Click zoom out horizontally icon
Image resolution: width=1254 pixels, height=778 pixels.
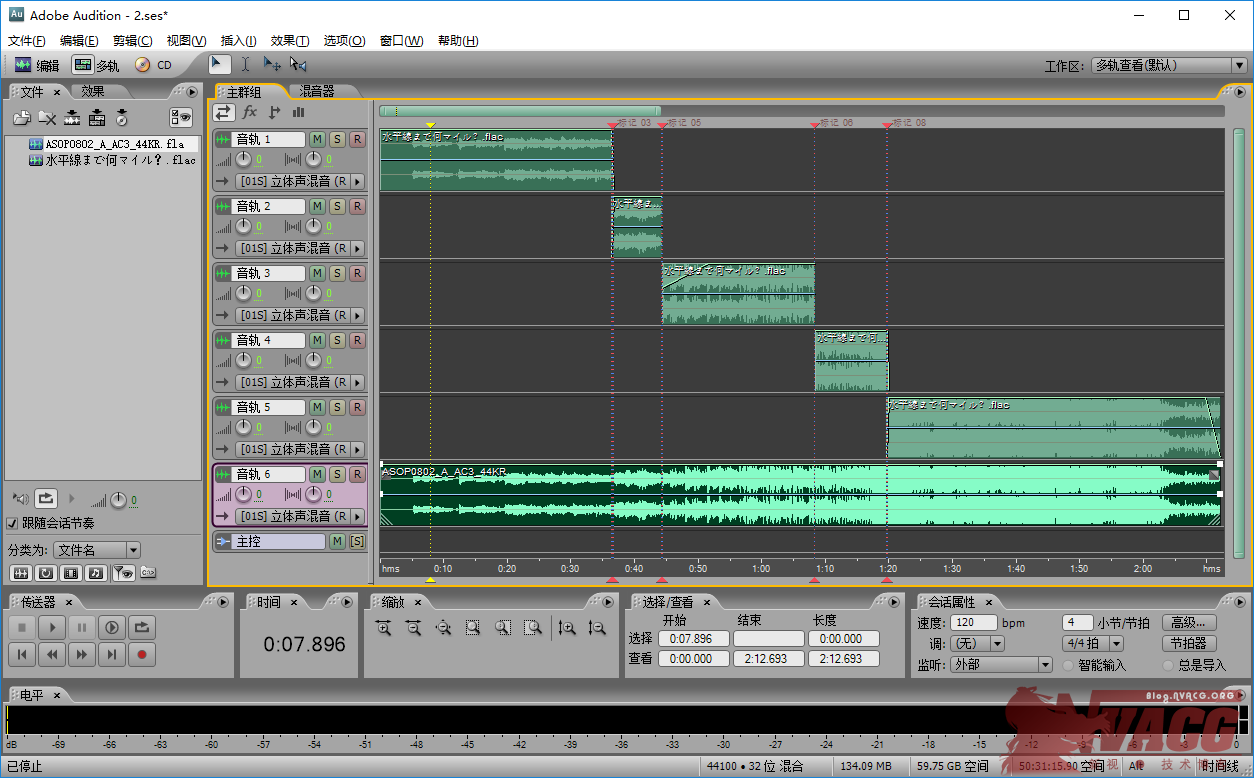pos(413,628)
